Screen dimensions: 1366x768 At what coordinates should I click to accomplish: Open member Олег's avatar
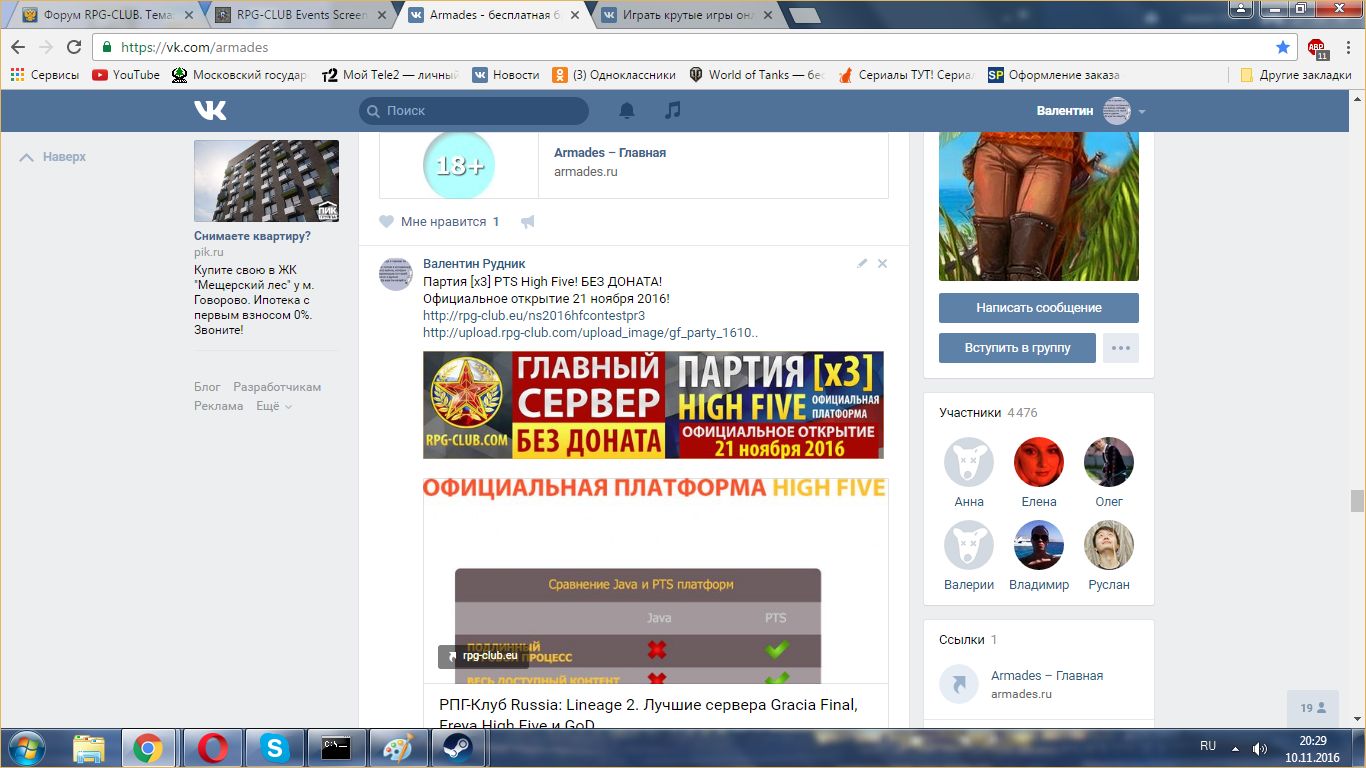click(x=1109, y=462)
